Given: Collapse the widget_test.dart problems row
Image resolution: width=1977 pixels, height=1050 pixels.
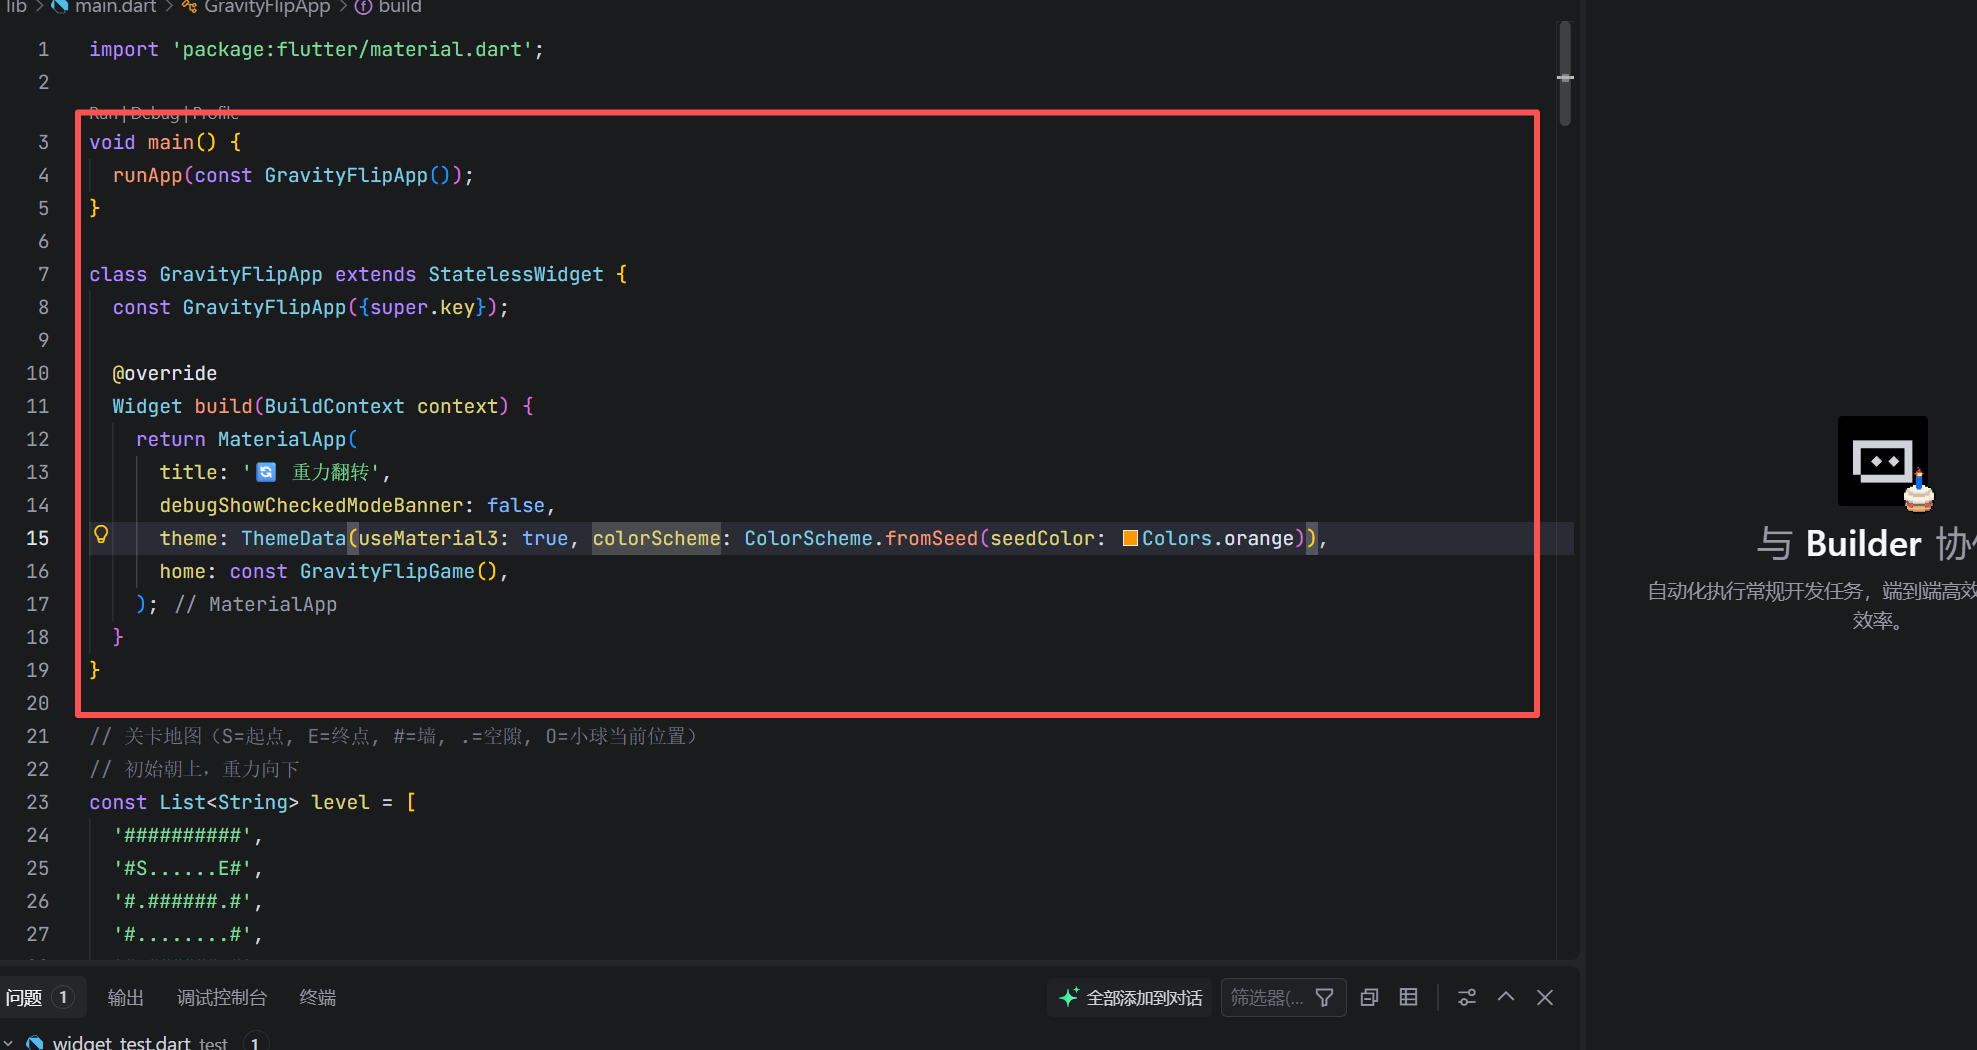Looking at the screenshot, I should tap(9, 1043).
